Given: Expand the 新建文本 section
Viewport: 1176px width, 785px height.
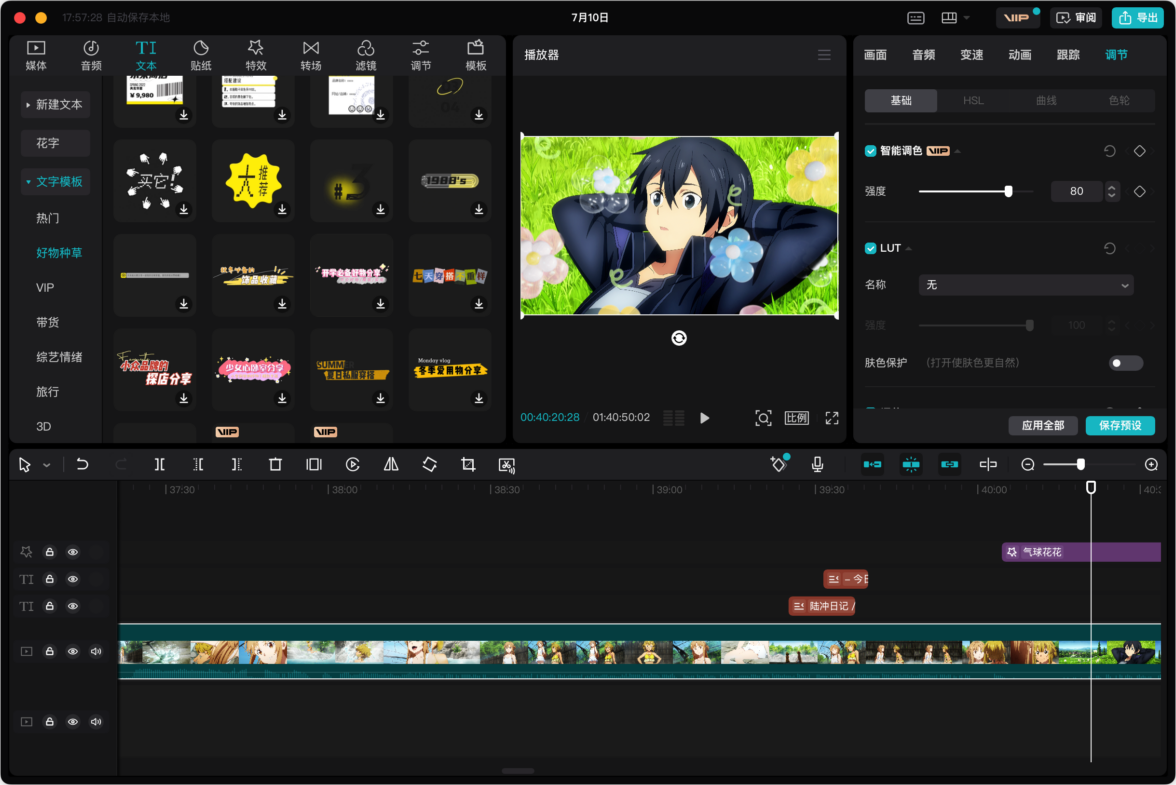Looking at the screenshot, I should (54, 105).
